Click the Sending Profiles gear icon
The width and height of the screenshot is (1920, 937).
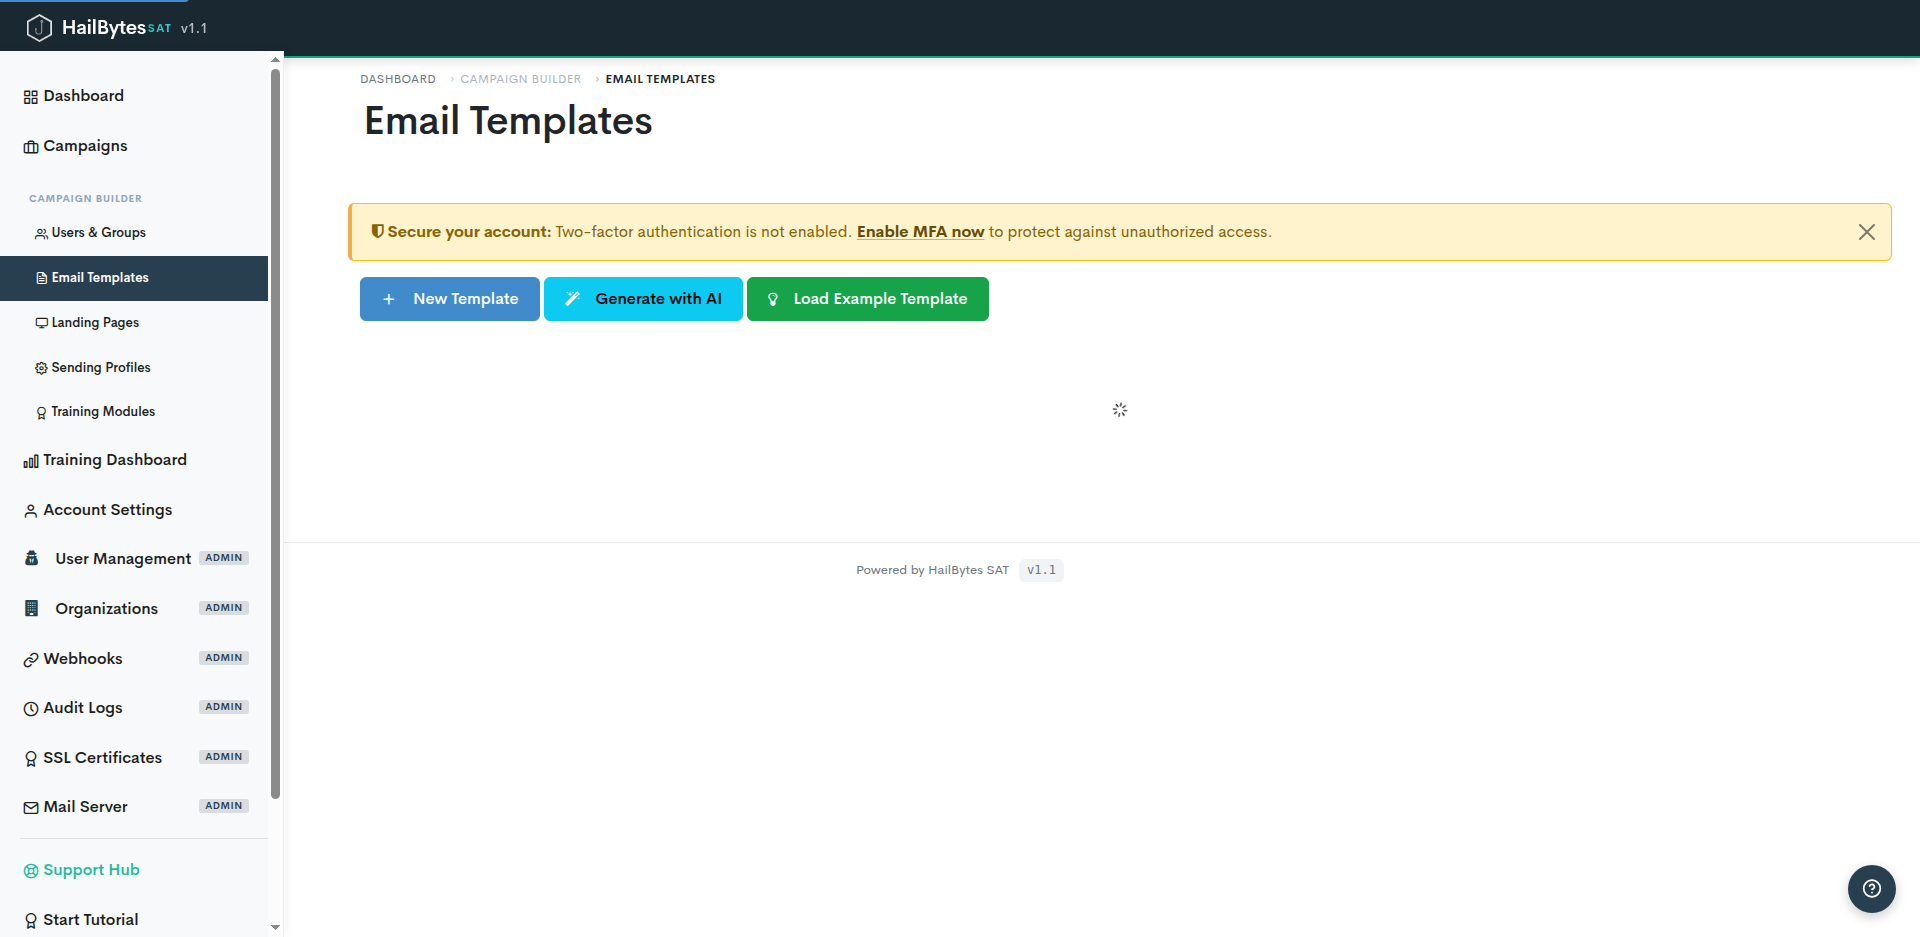click(x=41, y=368)
